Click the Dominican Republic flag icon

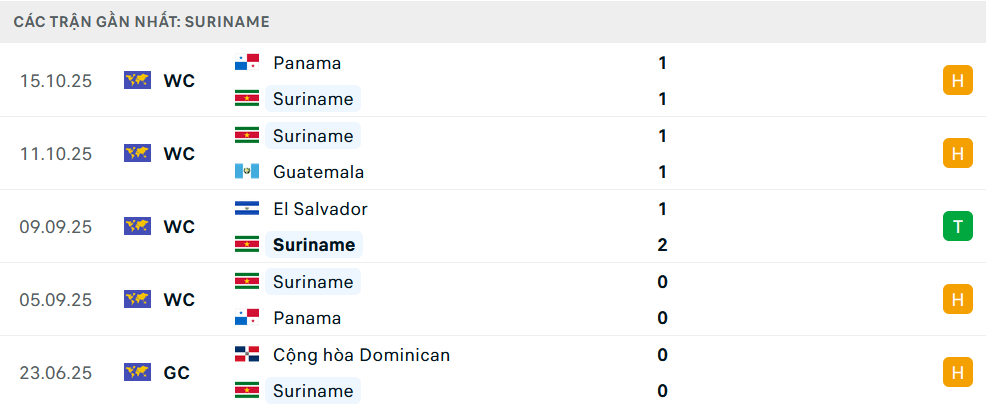(246, 355)
